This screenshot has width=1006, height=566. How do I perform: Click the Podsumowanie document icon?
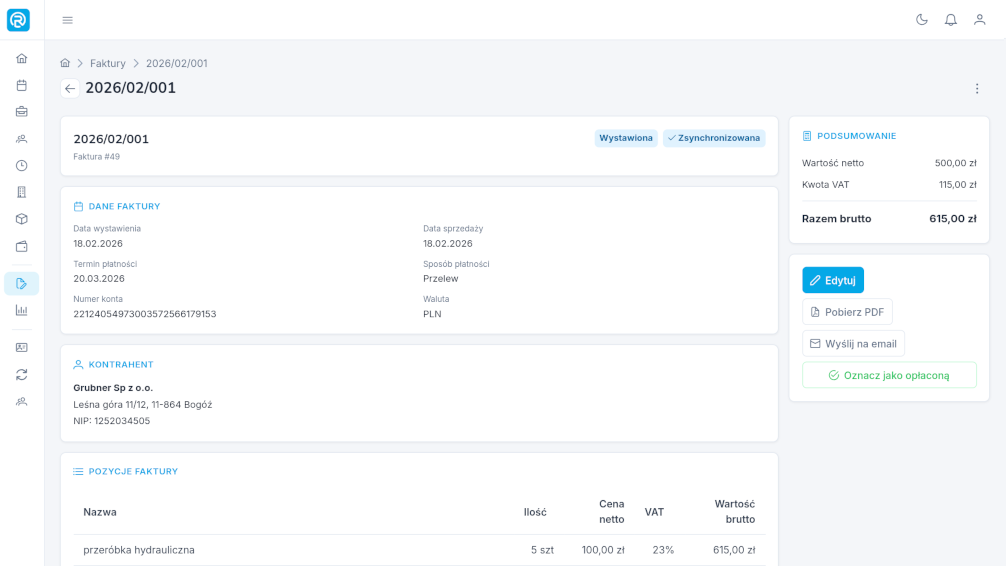(x=807, y=136)
